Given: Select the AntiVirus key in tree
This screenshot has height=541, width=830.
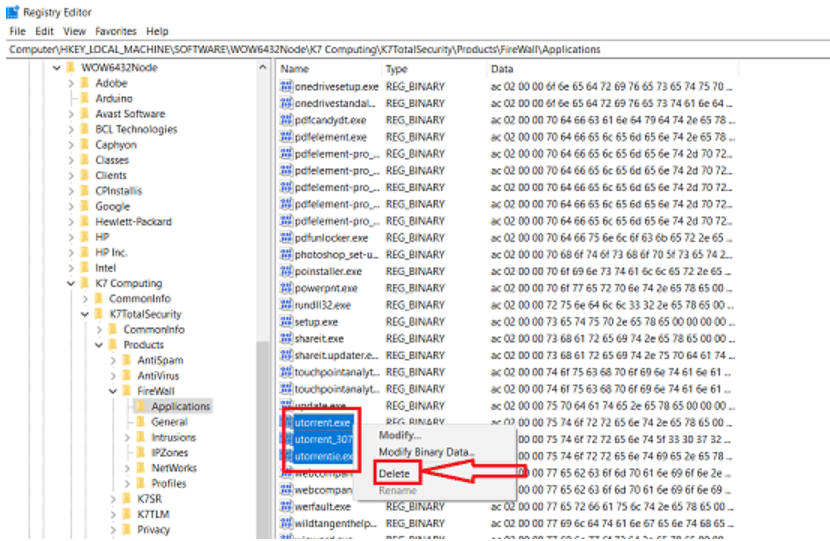Looking at the screenshot, I should tap(158, 375).
